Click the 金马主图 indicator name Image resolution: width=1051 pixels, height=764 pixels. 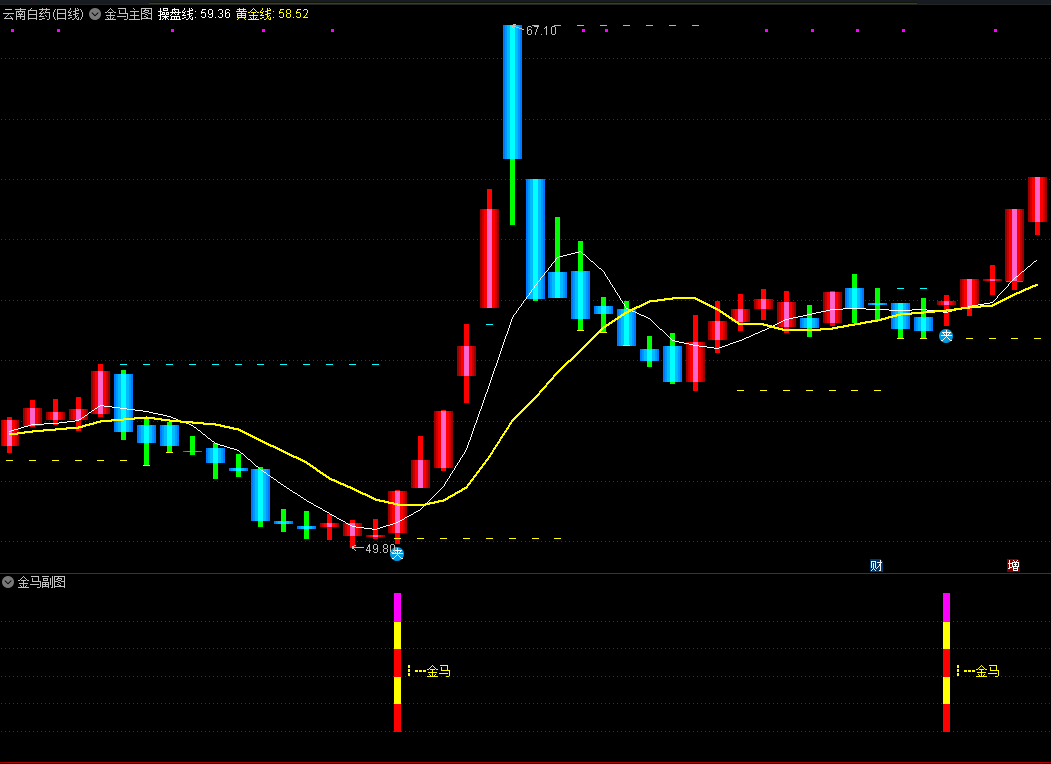(128, 15)
